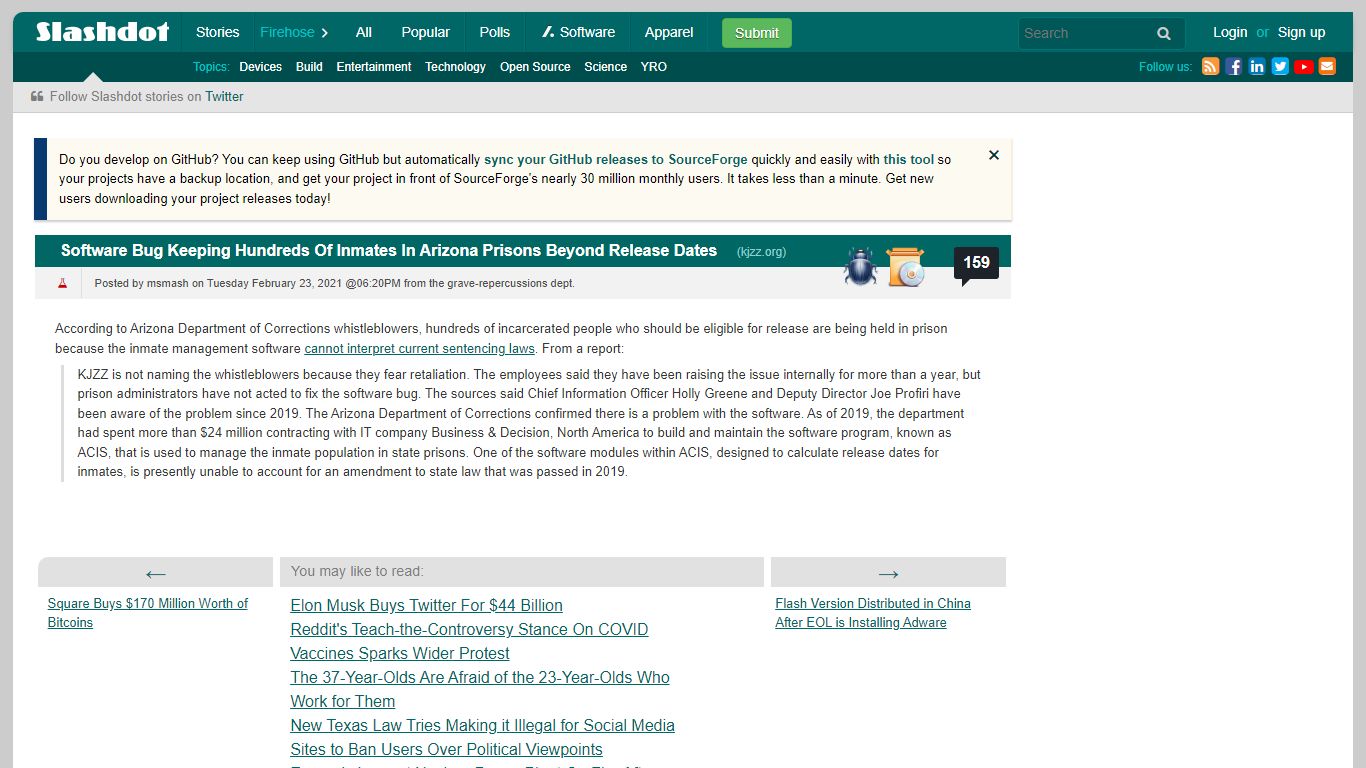Go to previous story arrow
This screenshot has height=768, width=1366.
click(x=155, y=573)
